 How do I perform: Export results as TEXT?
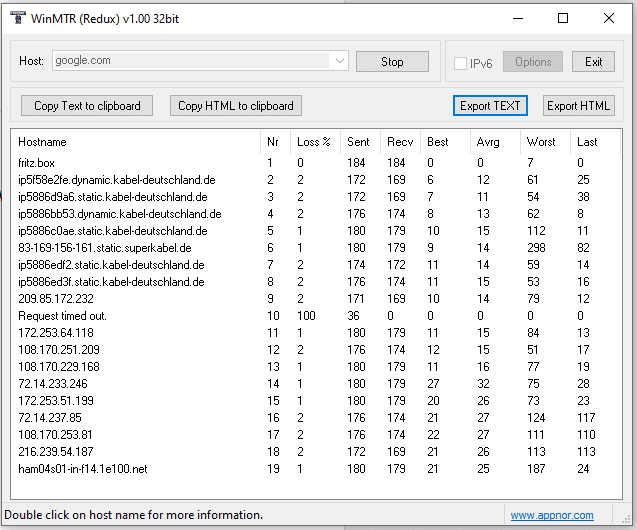point(490,106)
